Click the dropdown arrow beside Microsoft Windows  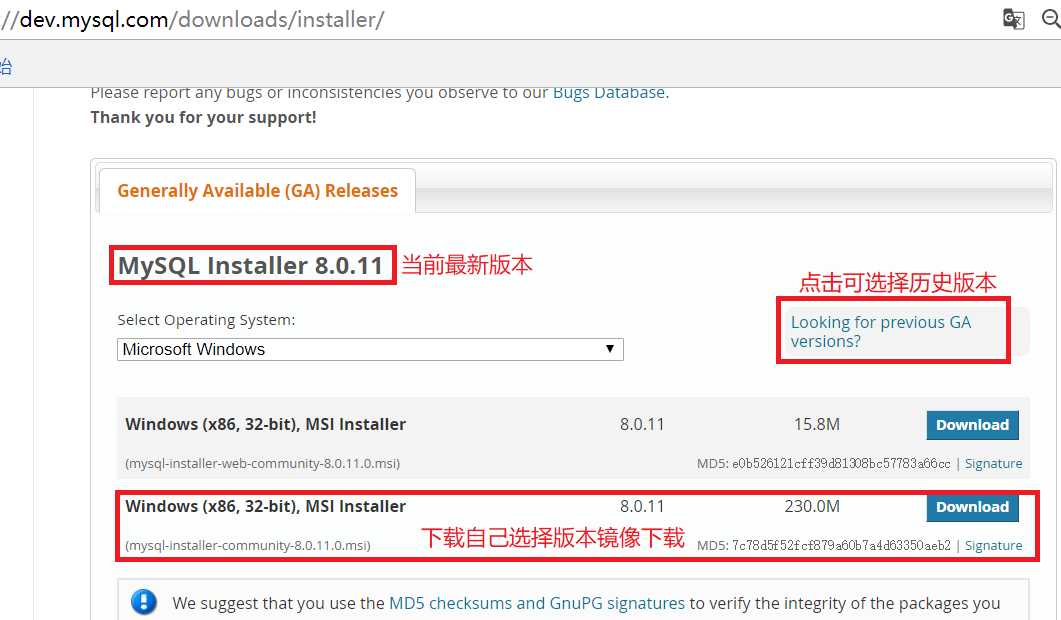610,349
